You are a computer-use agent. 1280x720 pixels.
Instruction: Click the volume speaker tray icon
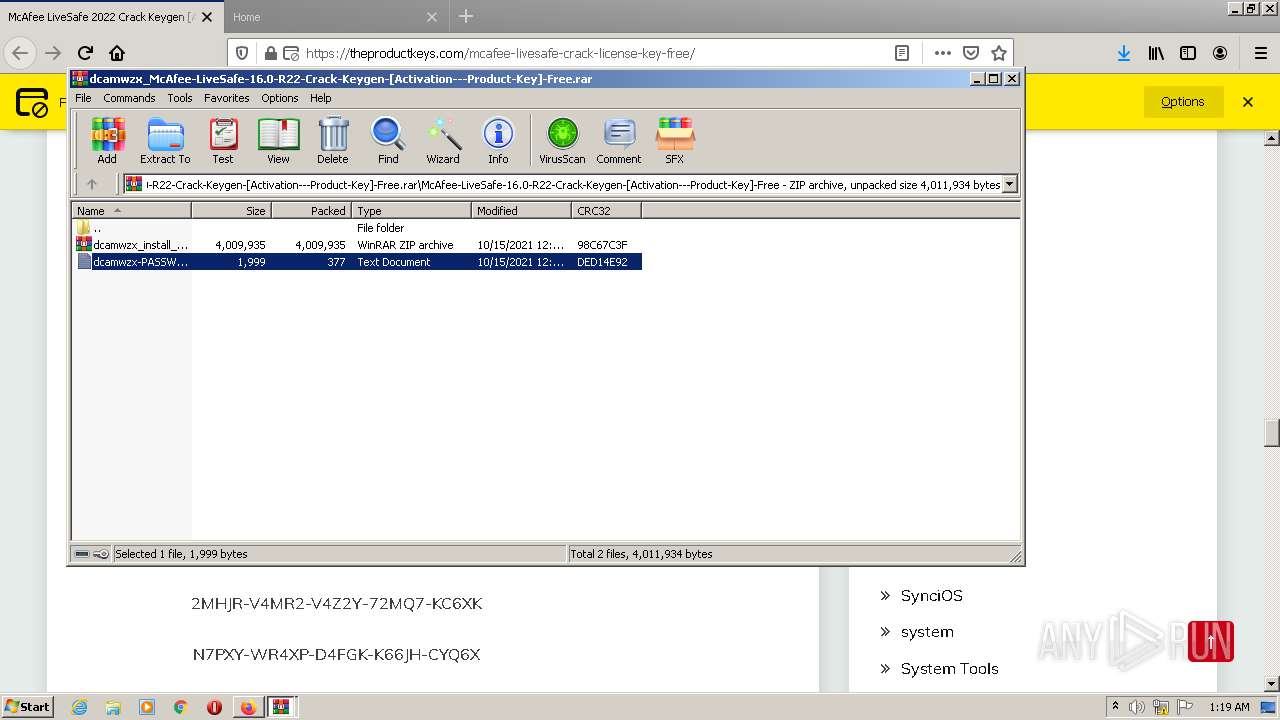pyautogui.click(x=1137, y=707)
